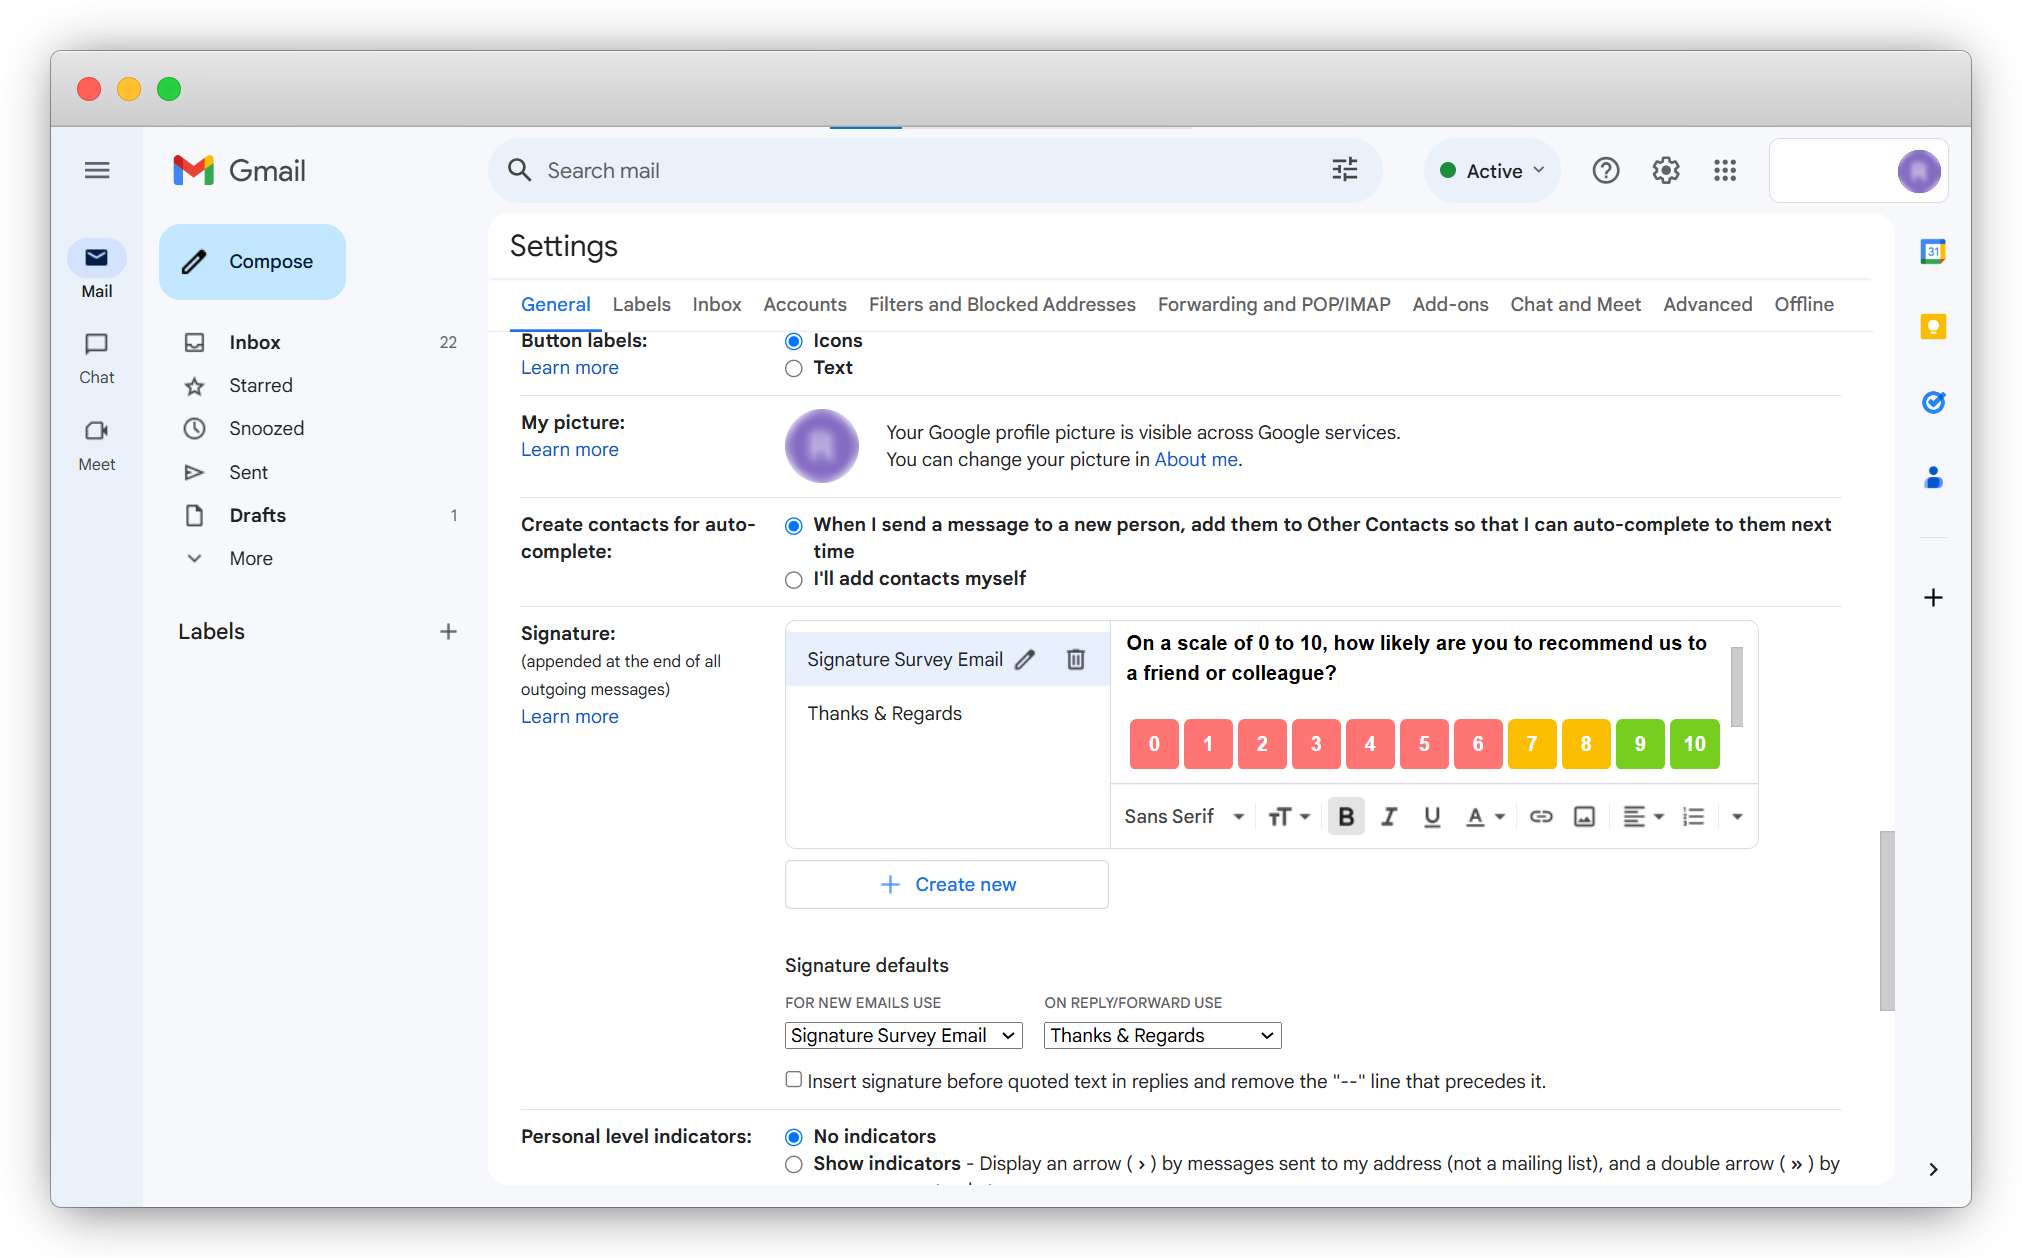Delete the Signature Survey Email signature
This screenshot has height=1258, width=2022.
(x=1075, y=659)
